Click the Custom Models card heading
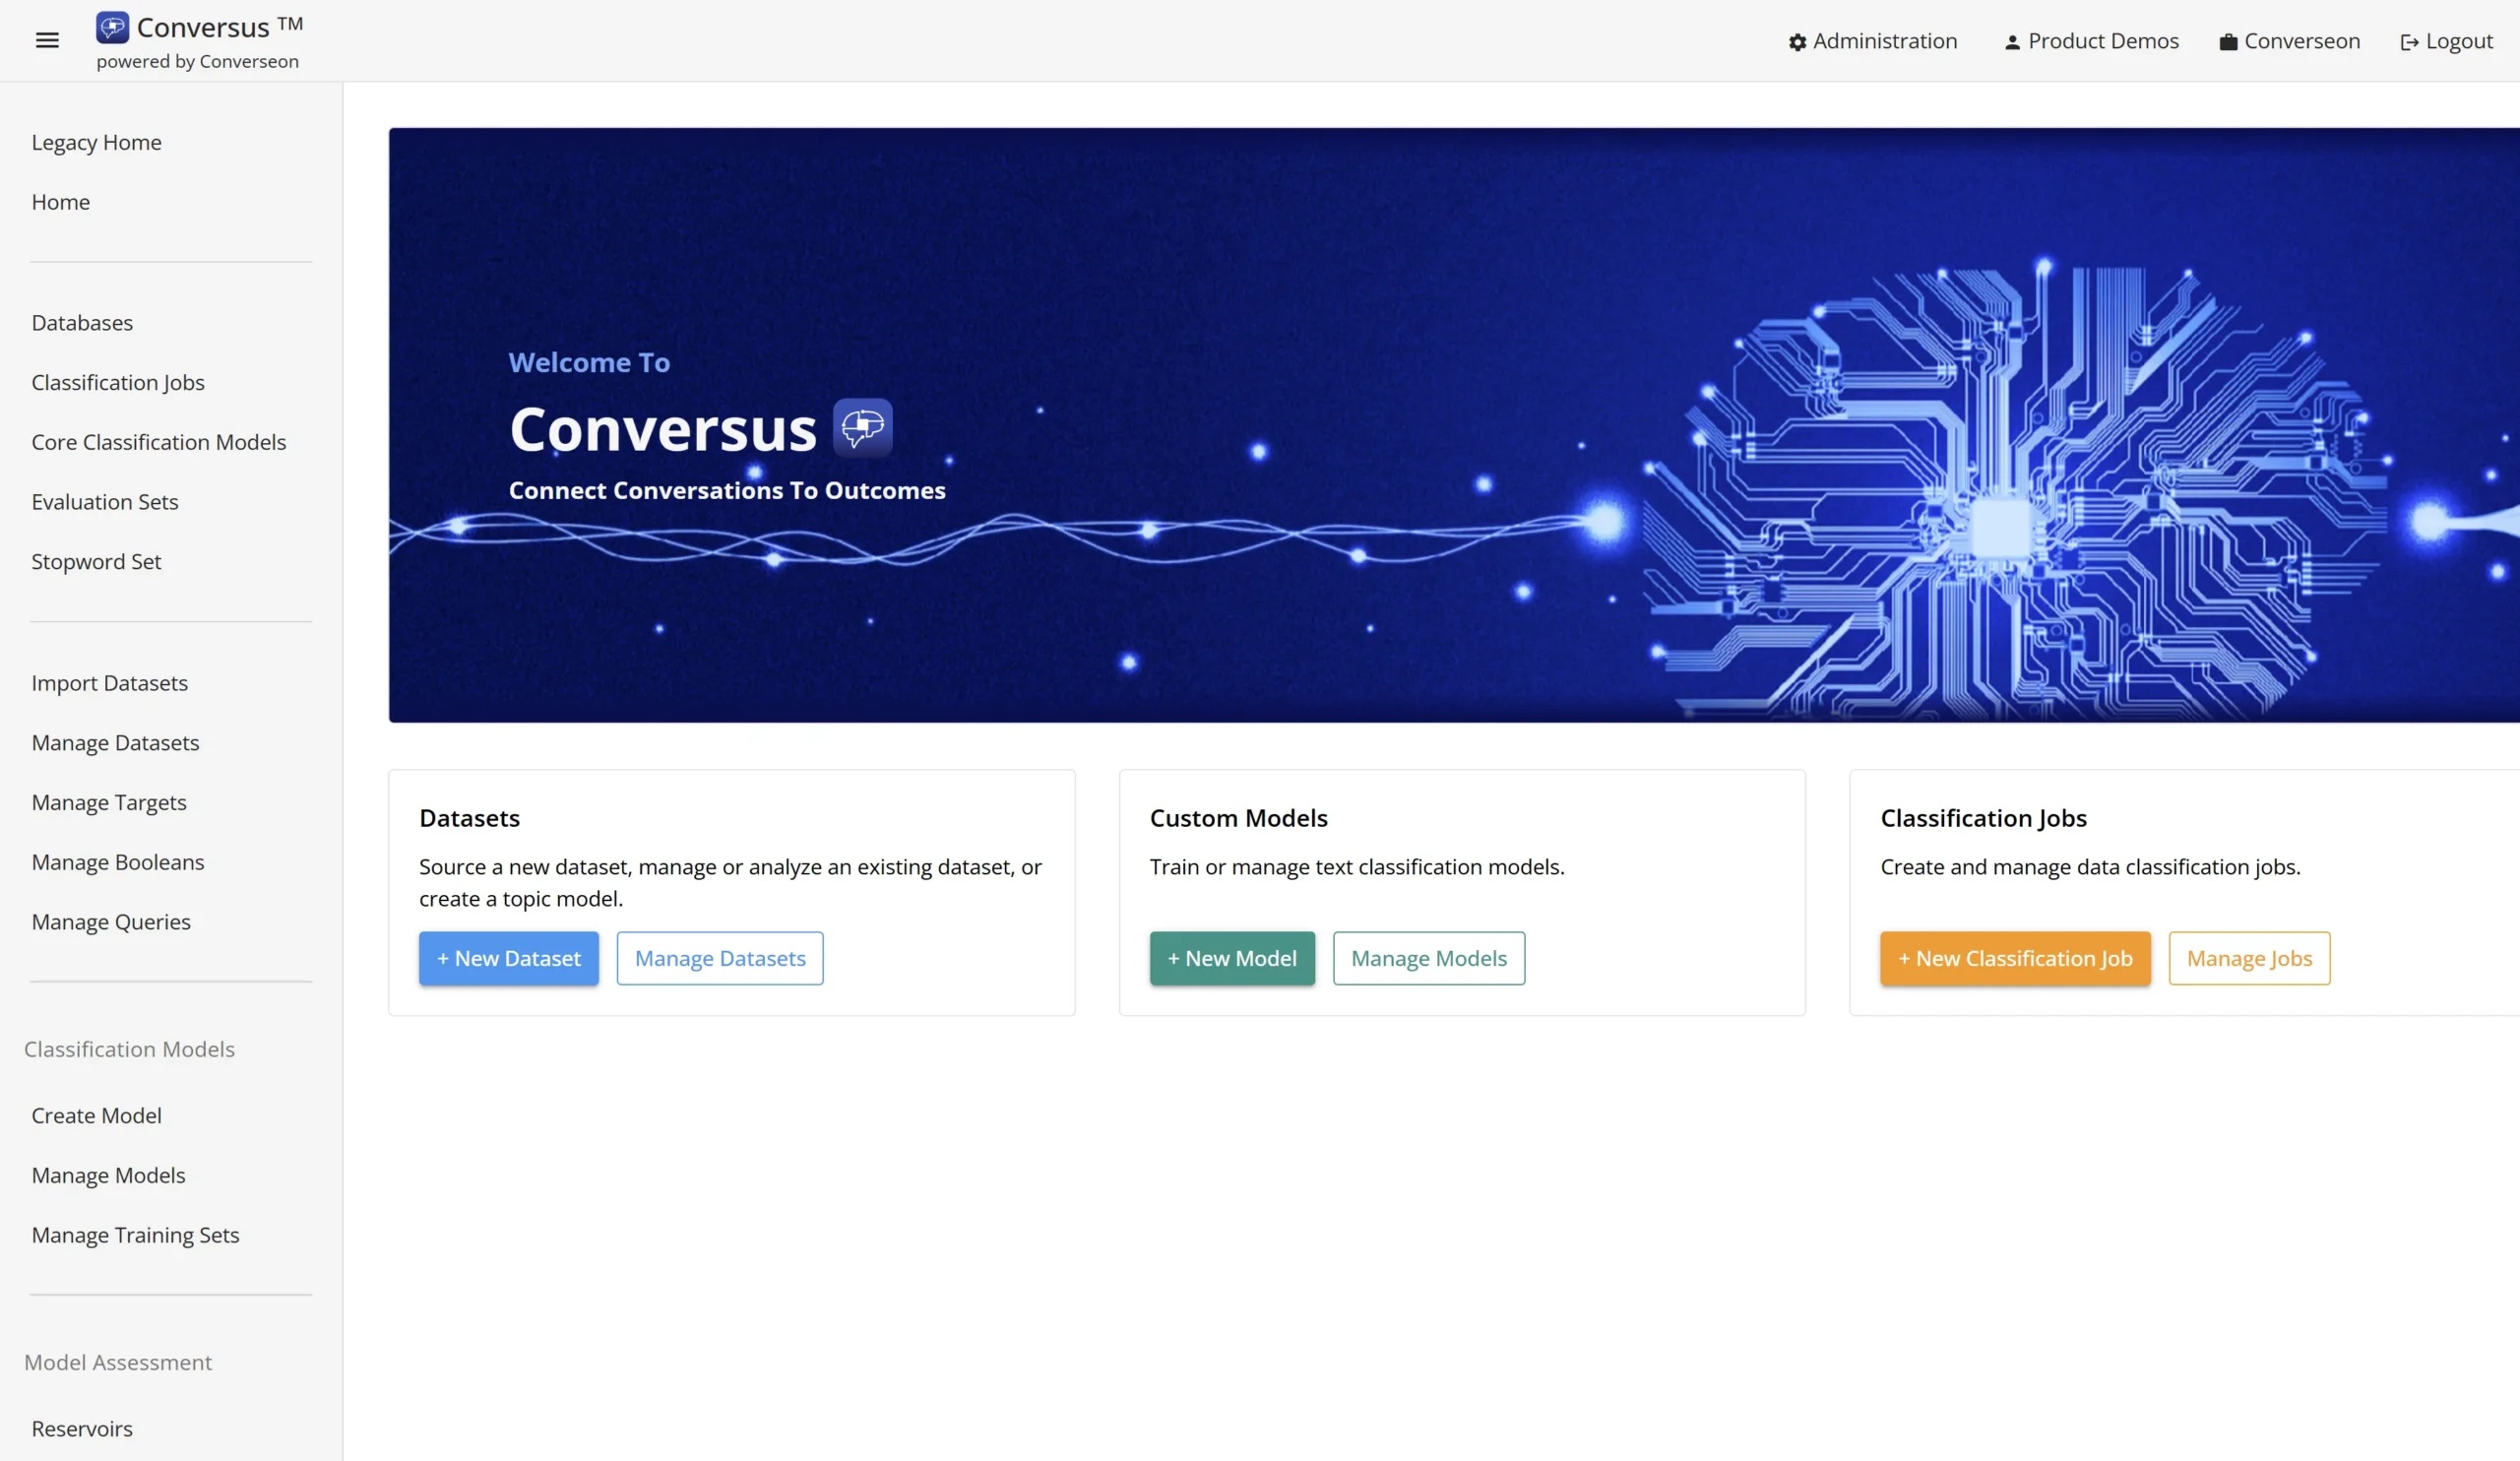 click(1238, 818)
